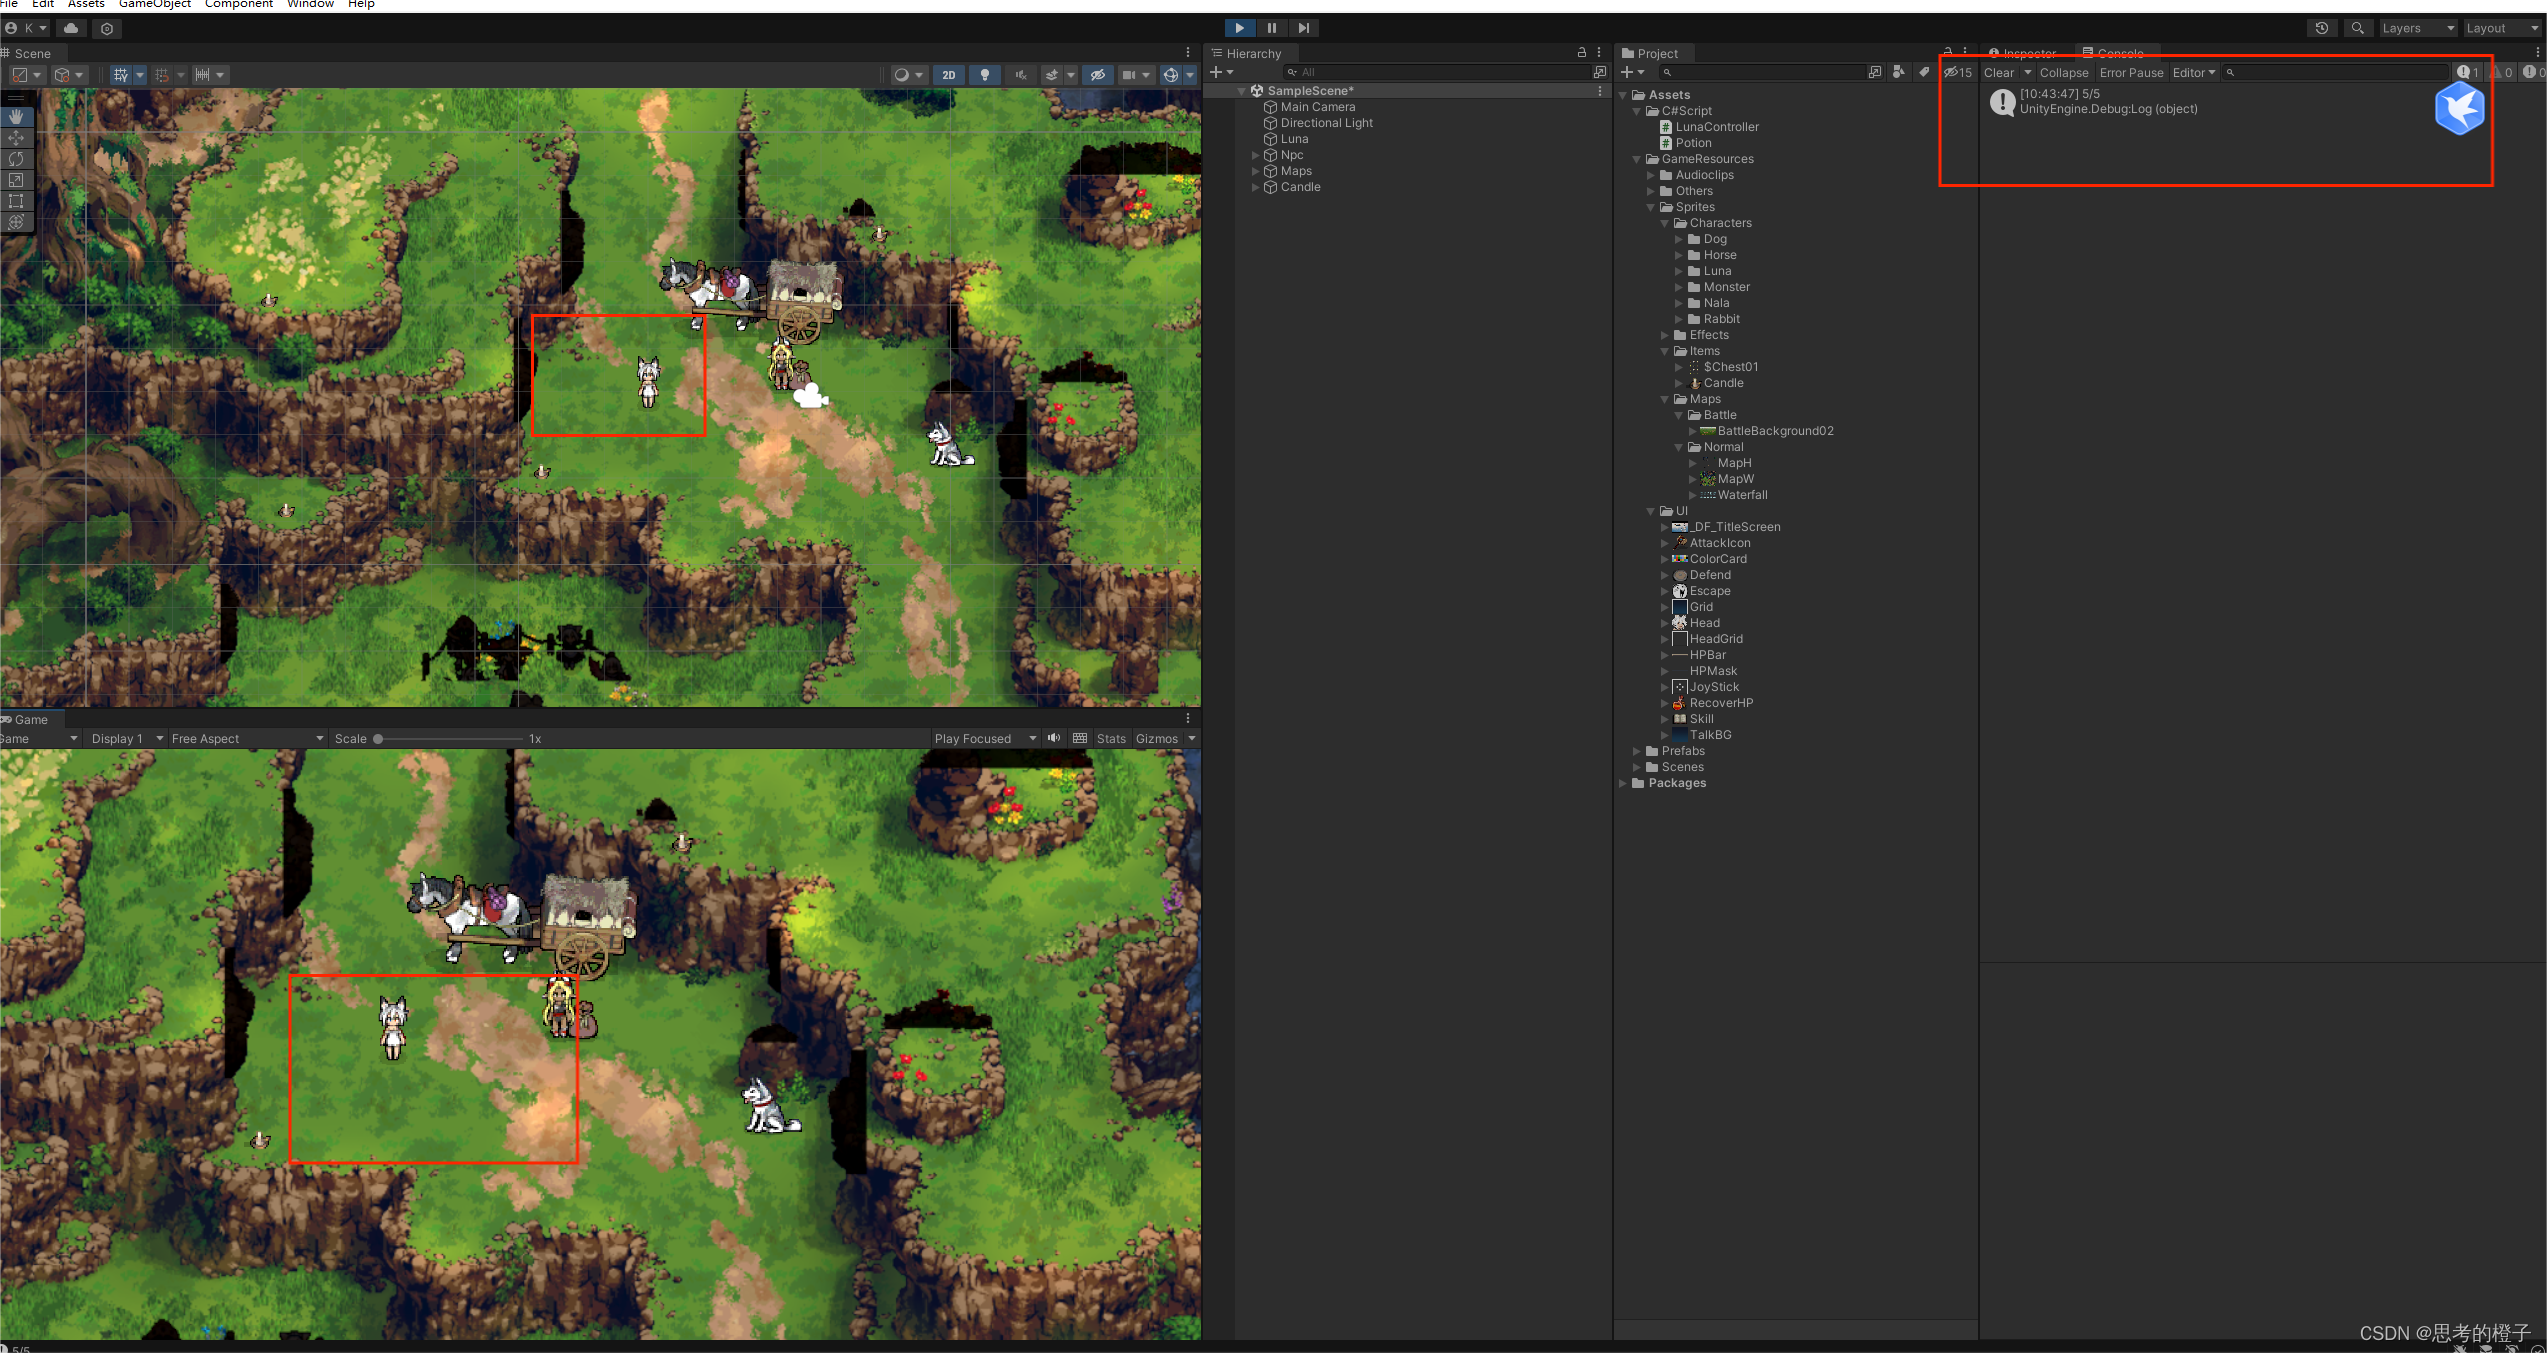Select the Rect tool in Scene view
This screenshot has height=1353, width=2547.
tap(16, 201)
